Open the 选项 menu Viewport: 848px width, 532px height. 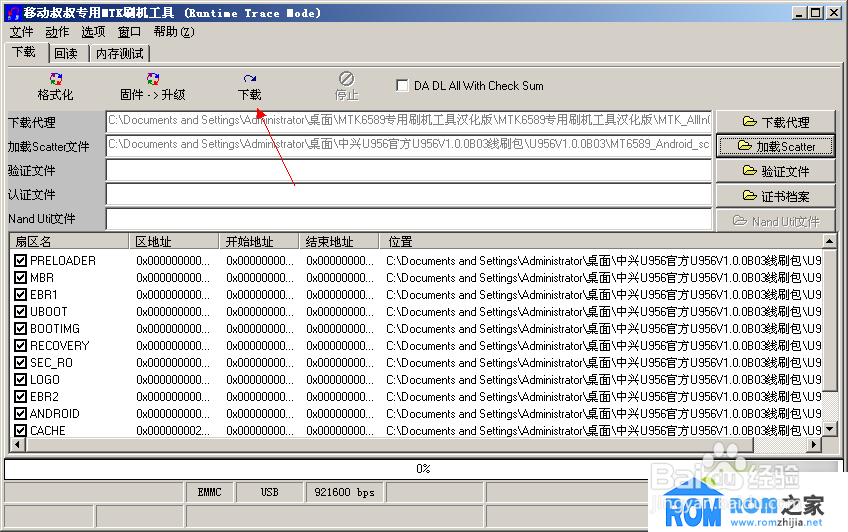point(93,32)
